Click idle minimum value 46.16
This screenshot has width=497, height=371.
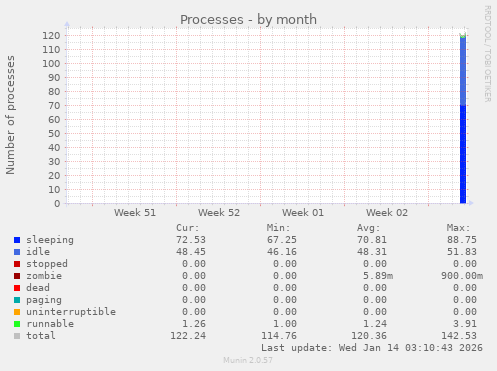tap(282, 252)
